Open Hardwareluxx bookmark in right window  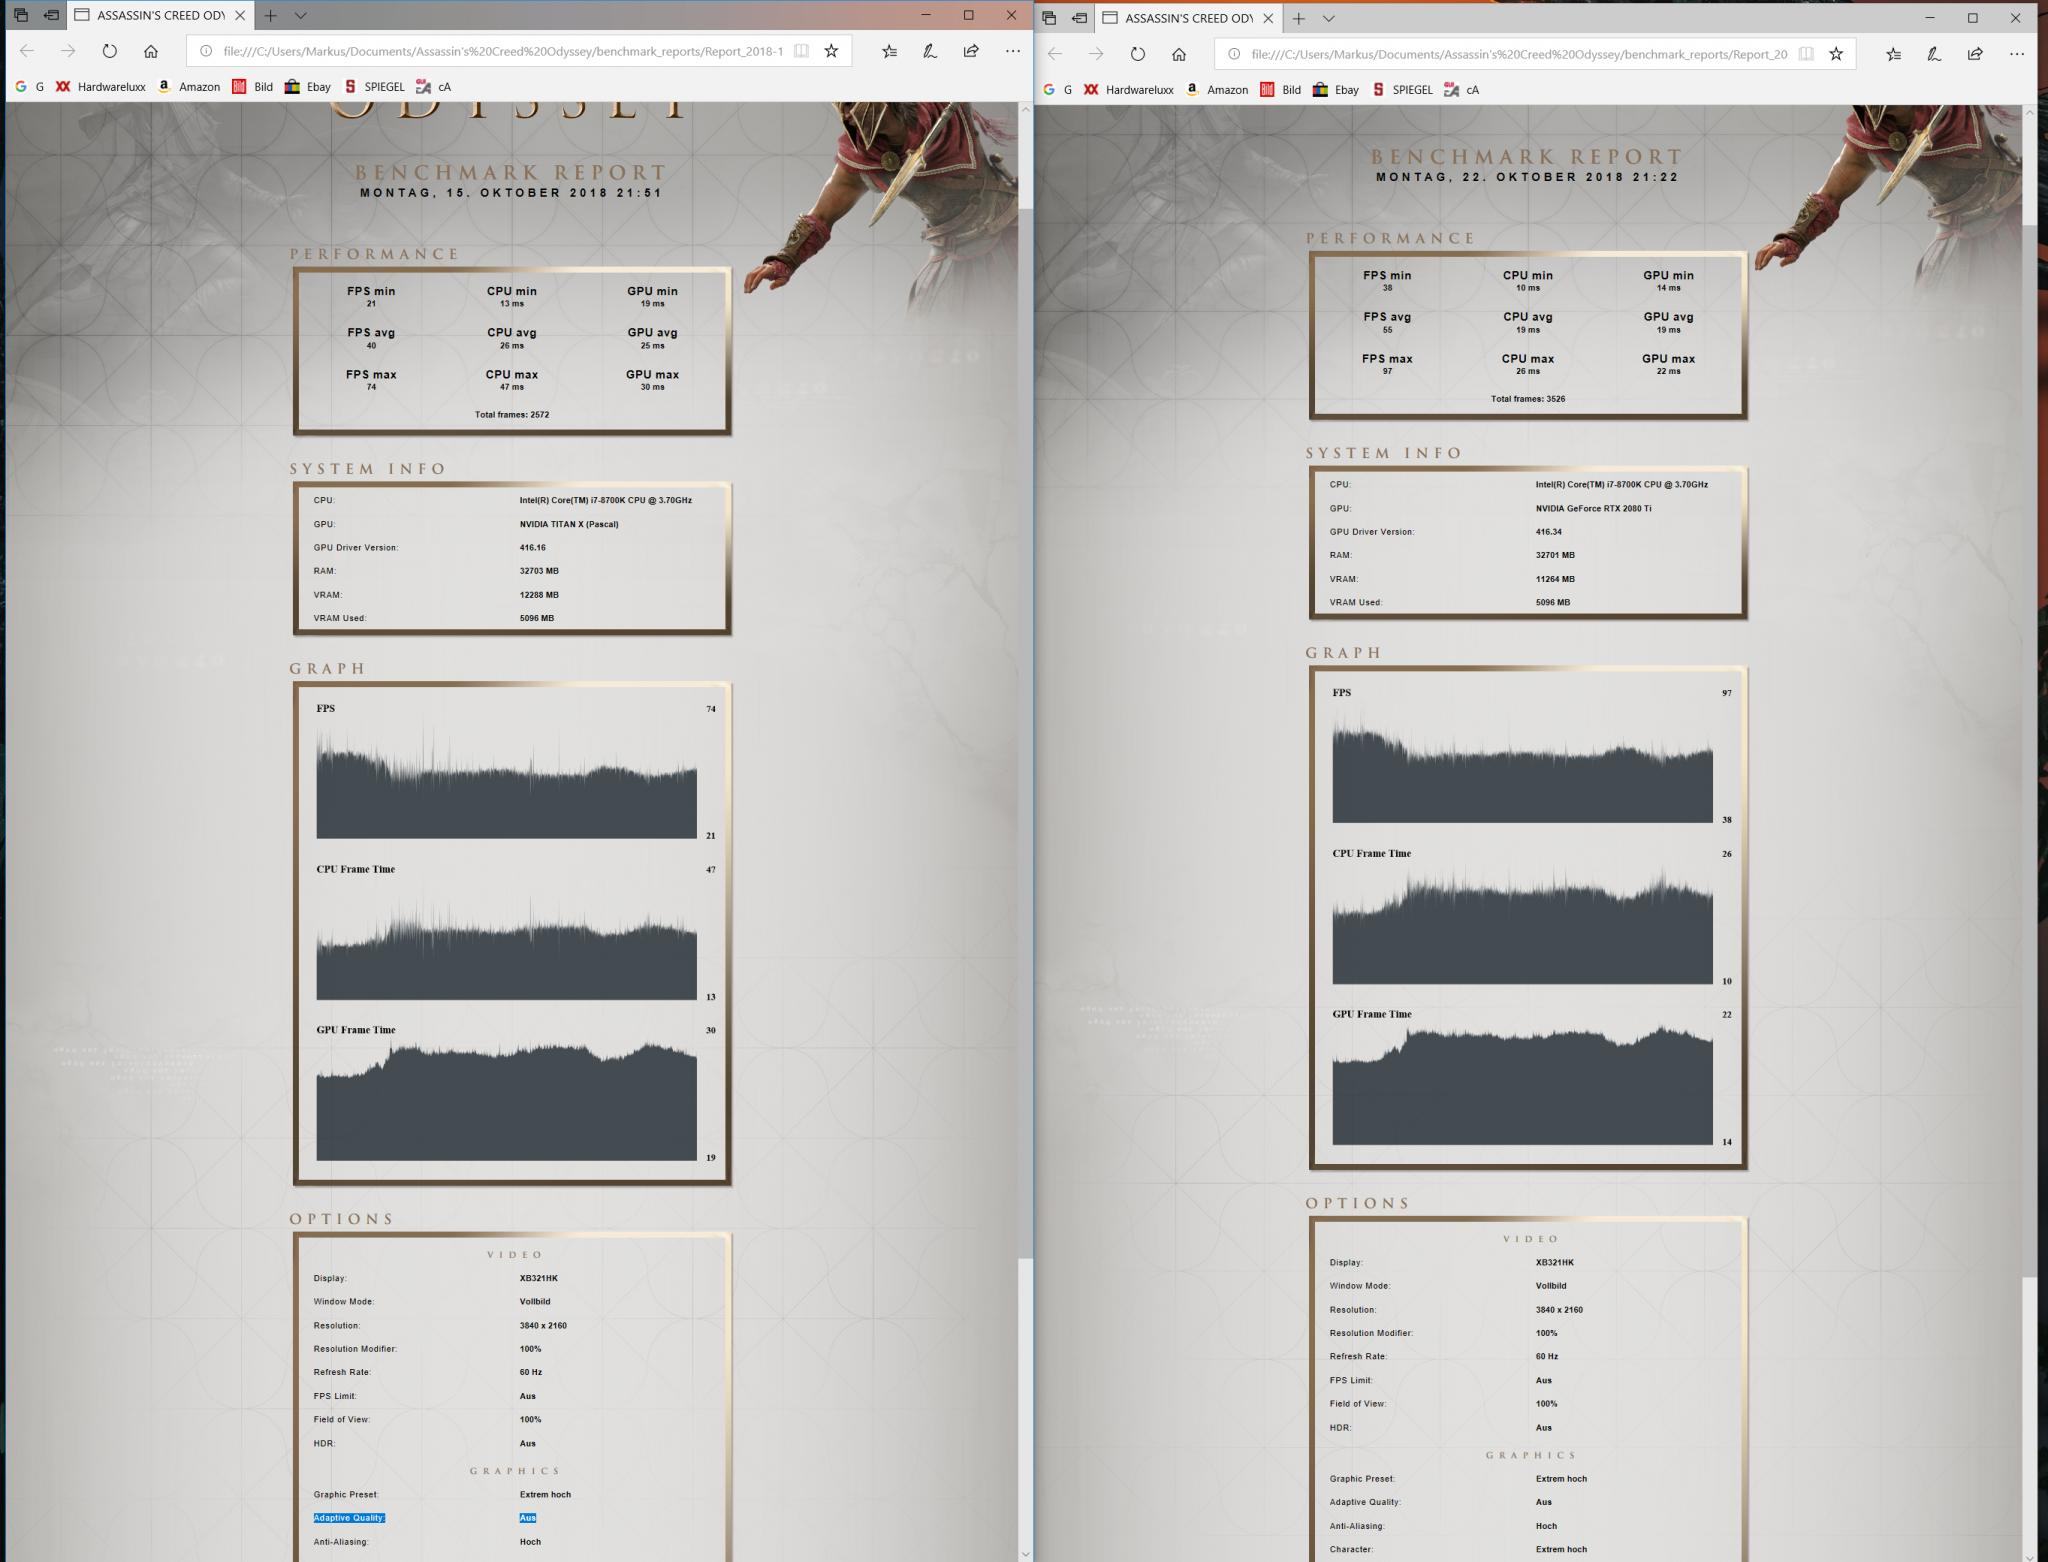coord(1129,90)
